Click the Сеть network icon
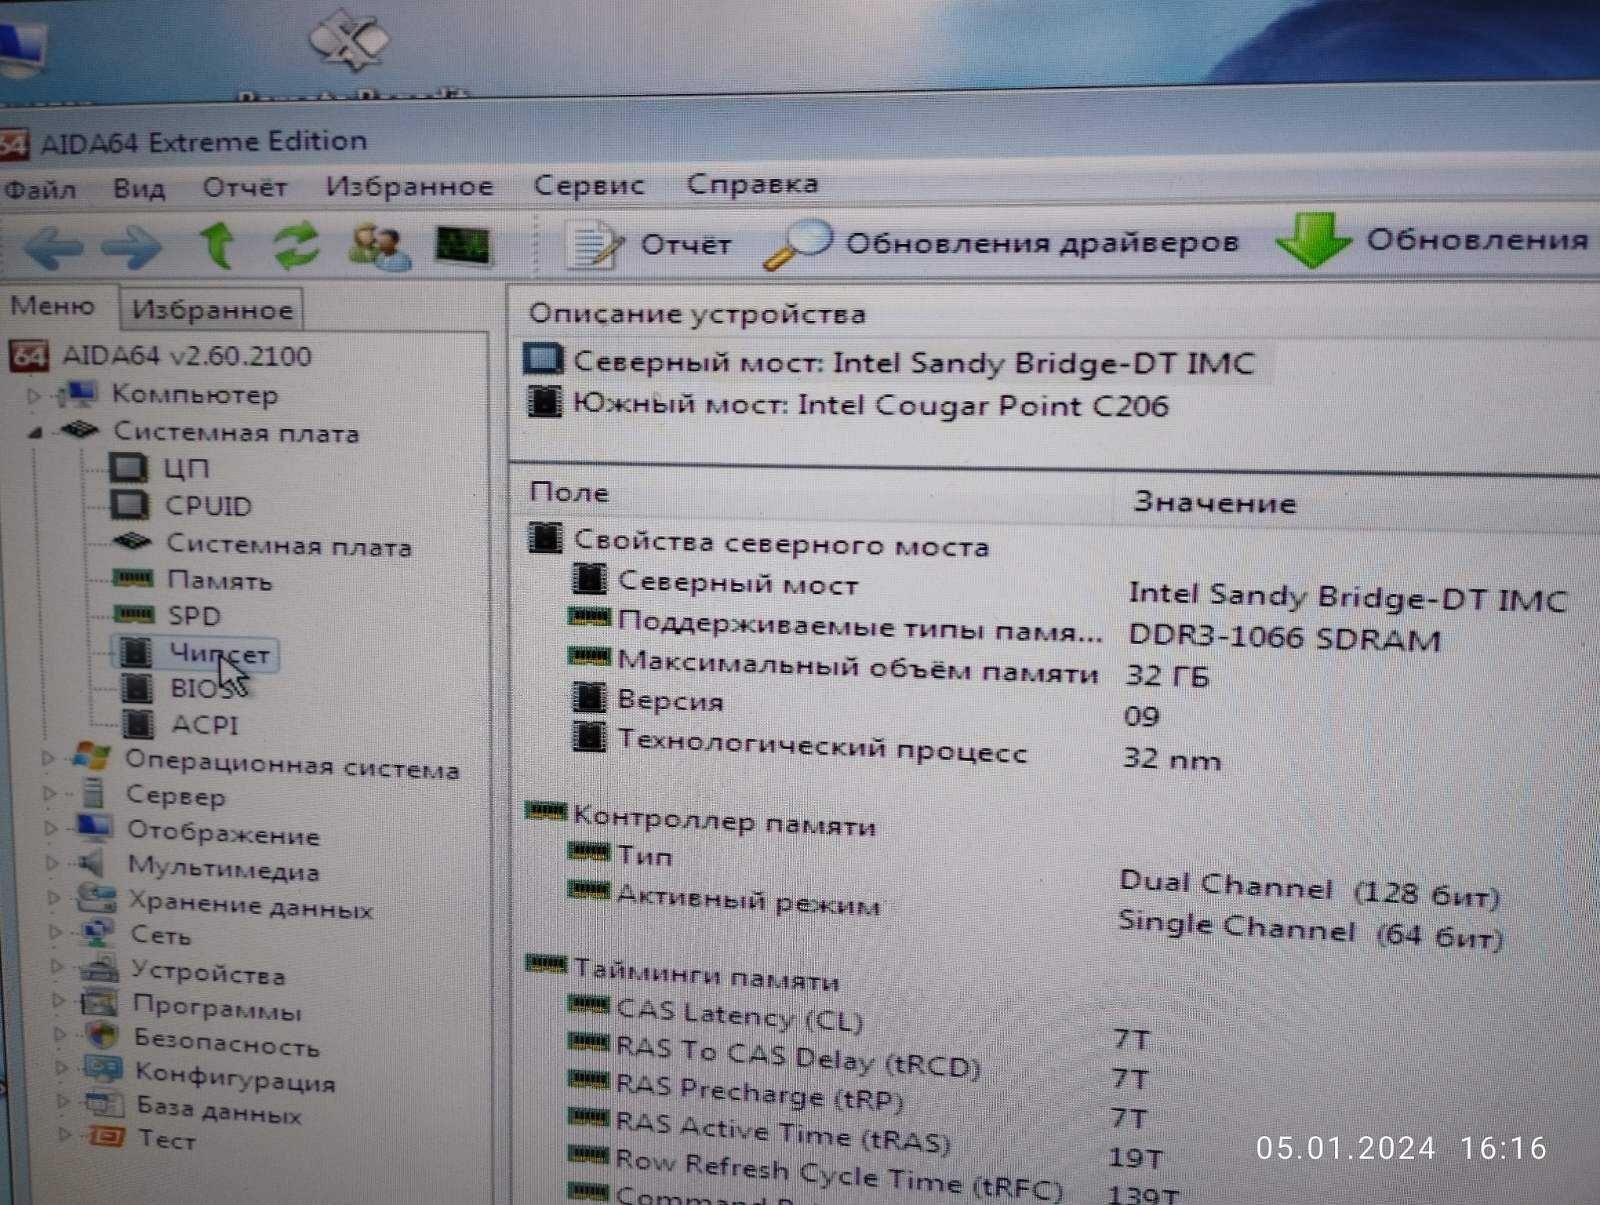The image size is (1600, 1205). tap(99, 932)
